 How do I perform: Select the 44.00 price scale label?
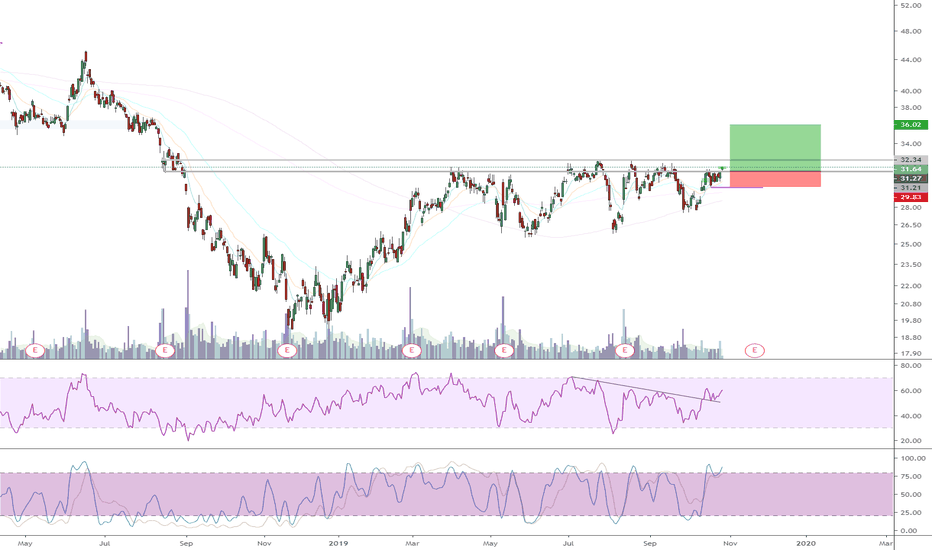[911, 60]
